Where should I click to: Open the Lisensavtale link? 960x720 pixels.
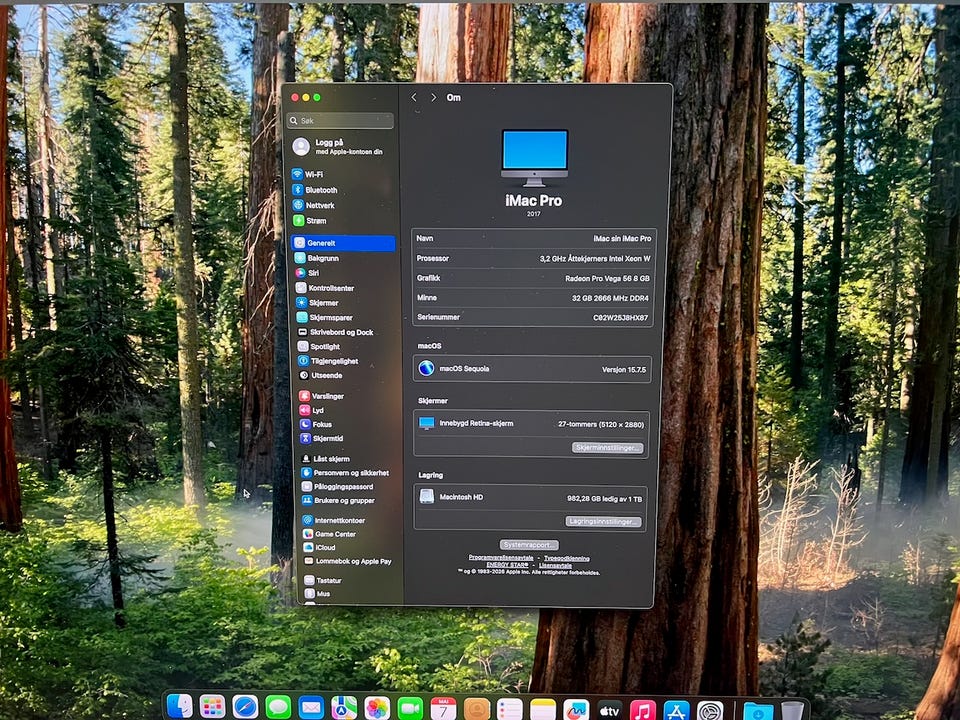(555, 566)
